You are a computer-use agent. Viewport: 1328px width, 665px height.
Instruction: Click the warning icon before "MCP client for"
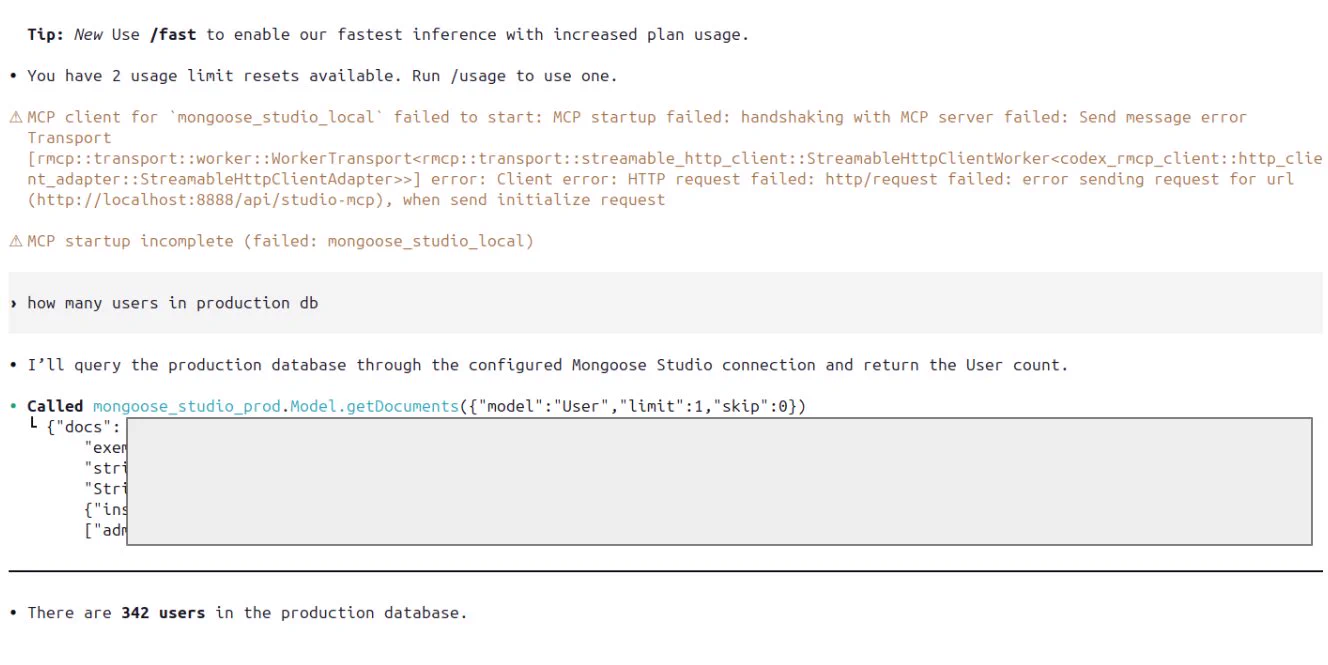pyautogui.click(x=15, y=117)
